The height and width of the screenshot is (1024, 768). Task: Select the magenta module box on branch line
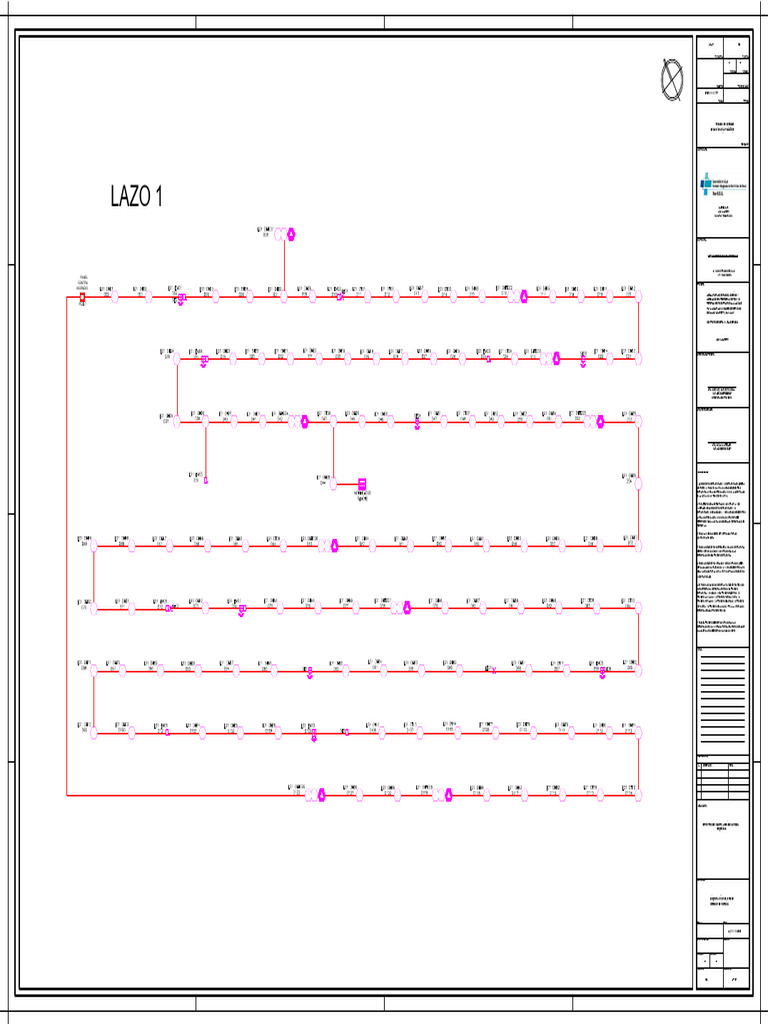362,484
